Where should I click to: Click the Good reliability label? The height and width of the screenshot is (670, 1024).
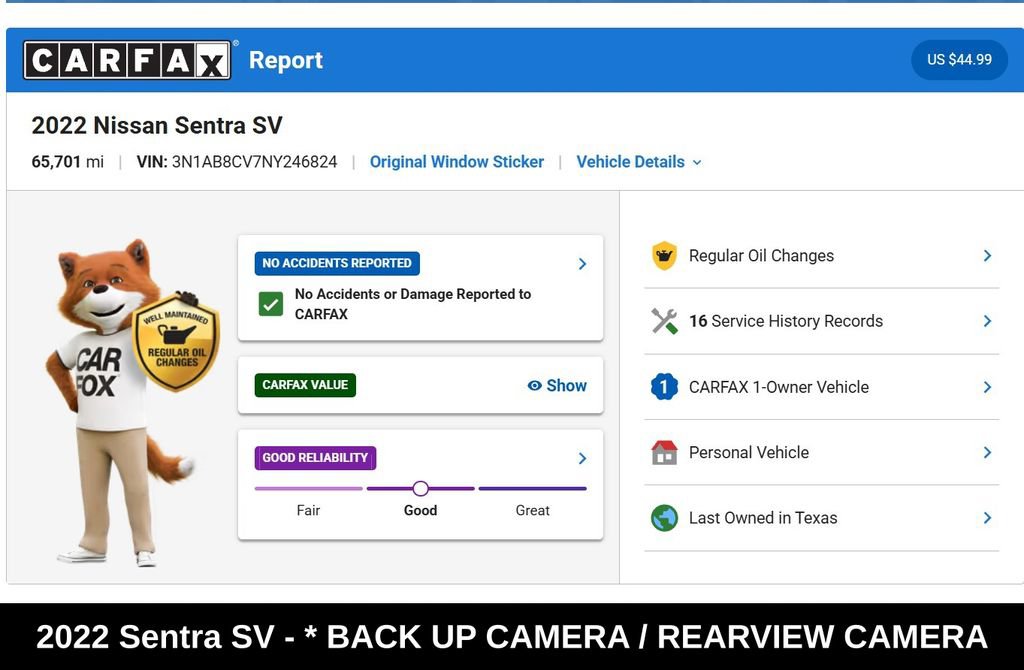click(x=421, y=510)
